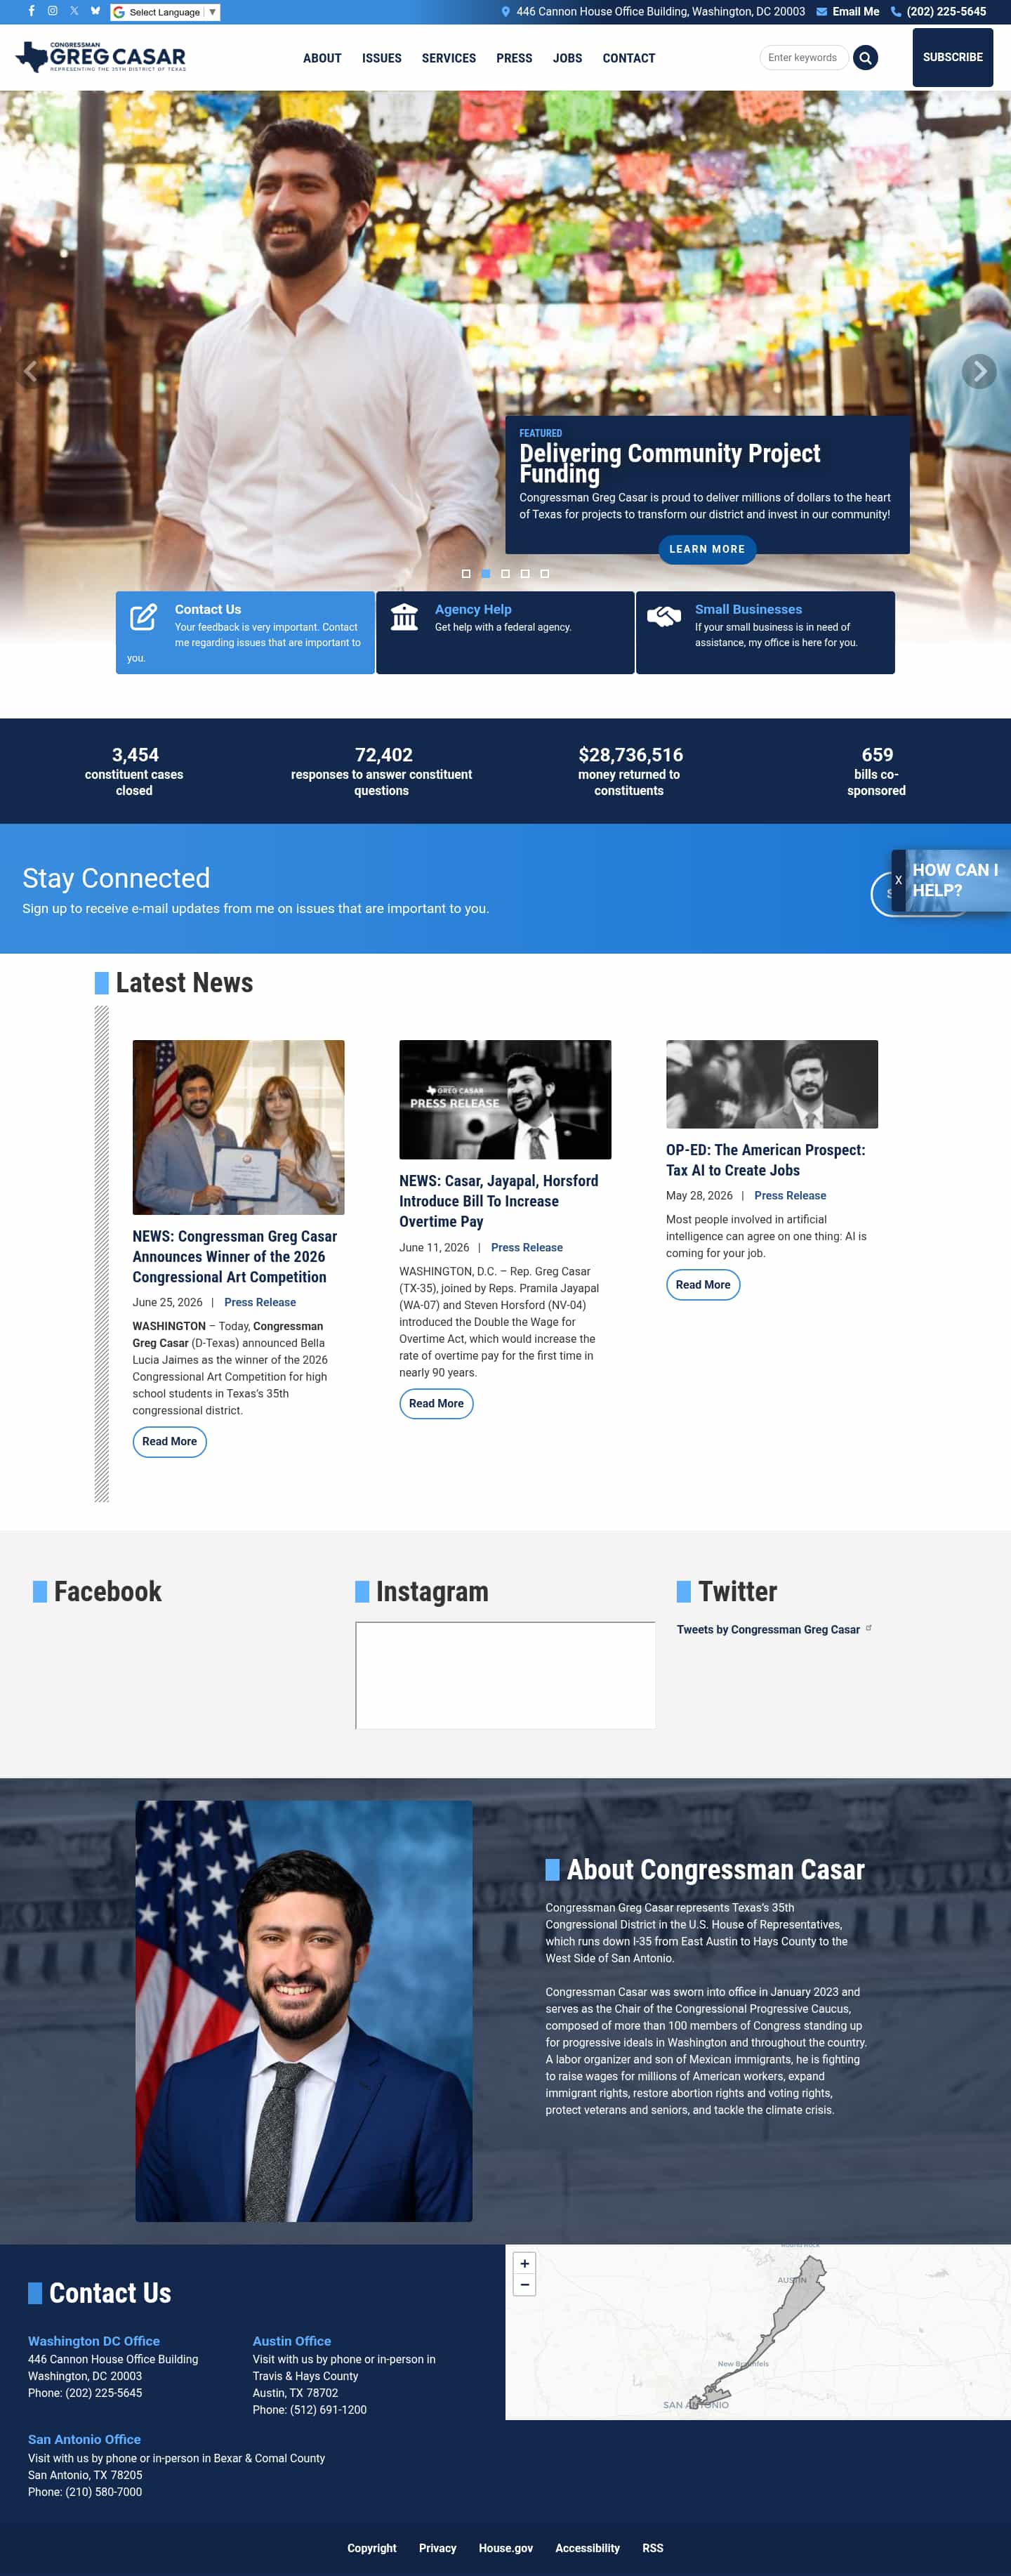This screenshot has width=1011, height=2576.
Task: Click the Agency Help building icon
Action: coord(404,617)
